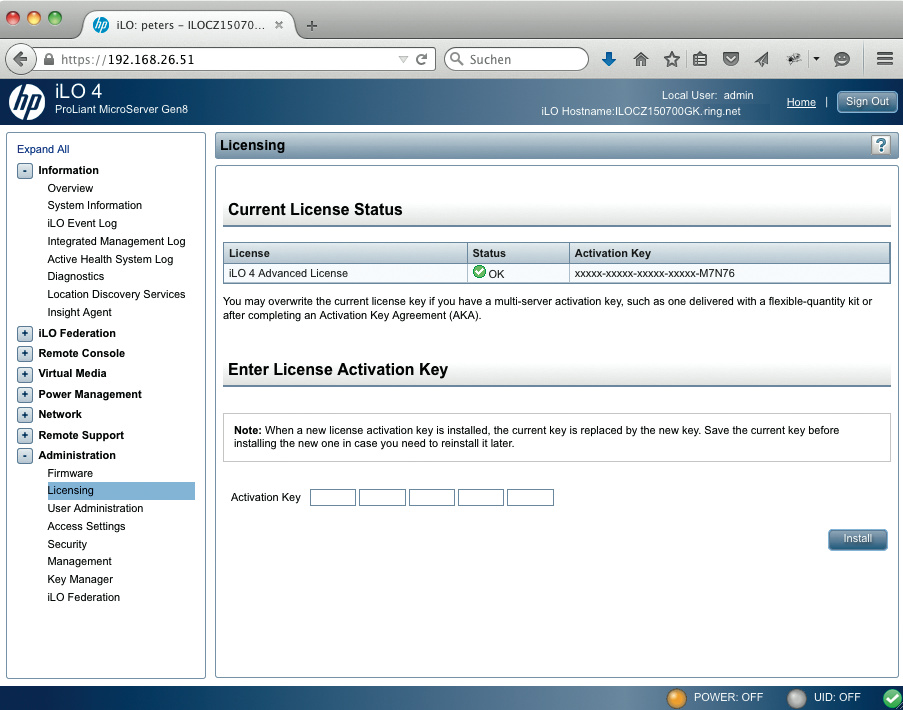The width and height of the screenshot is (903, 710).
Task: Reload the page with the refresh icon
Action: click(422, 59)
